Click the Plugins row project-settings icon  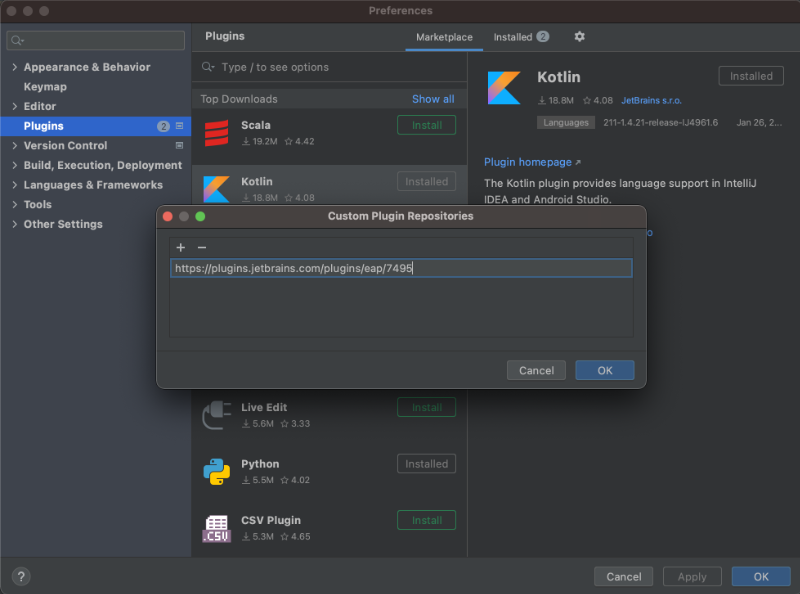180,126
